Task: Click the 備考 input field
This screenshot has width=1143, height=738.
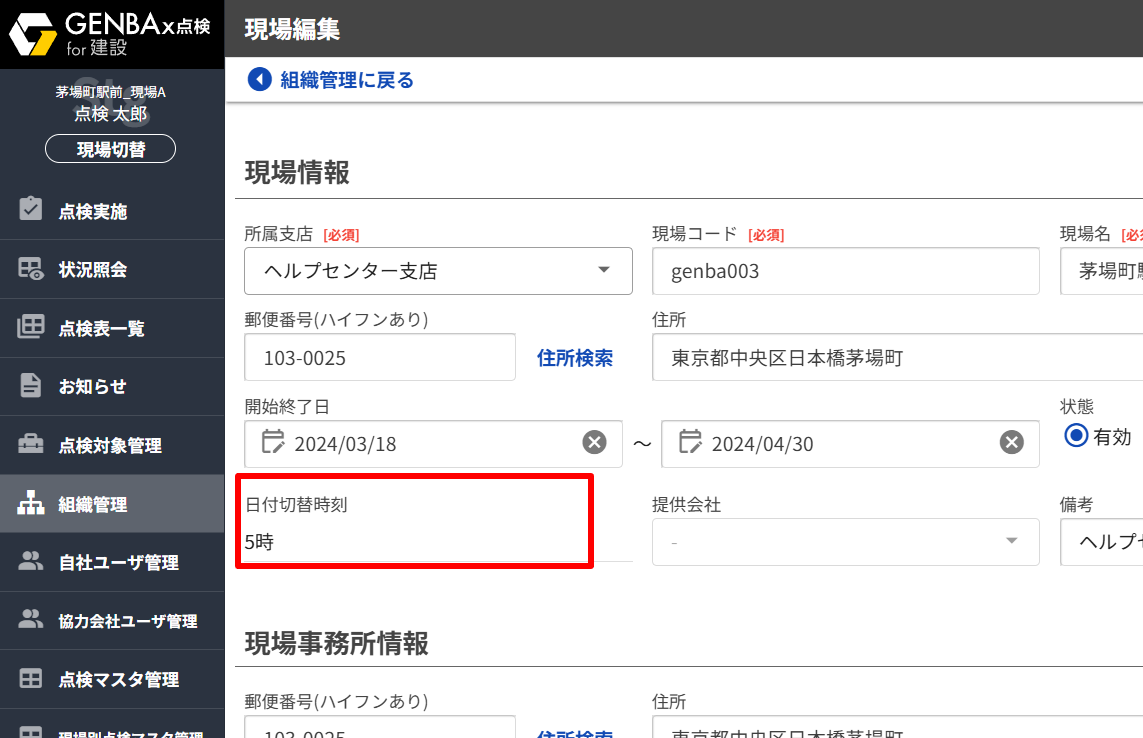Action: click(1101, 542)
